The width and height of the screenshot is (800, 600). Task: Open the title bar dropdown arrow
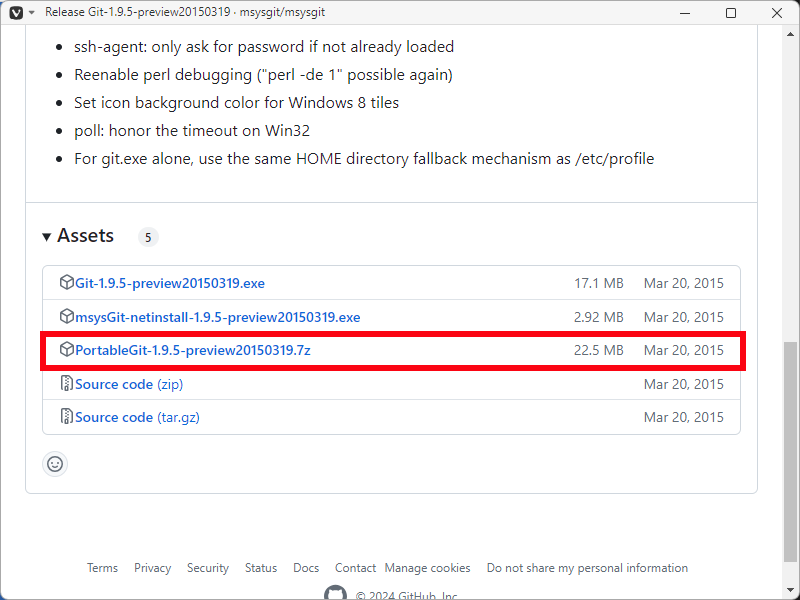tap(32, 13)
